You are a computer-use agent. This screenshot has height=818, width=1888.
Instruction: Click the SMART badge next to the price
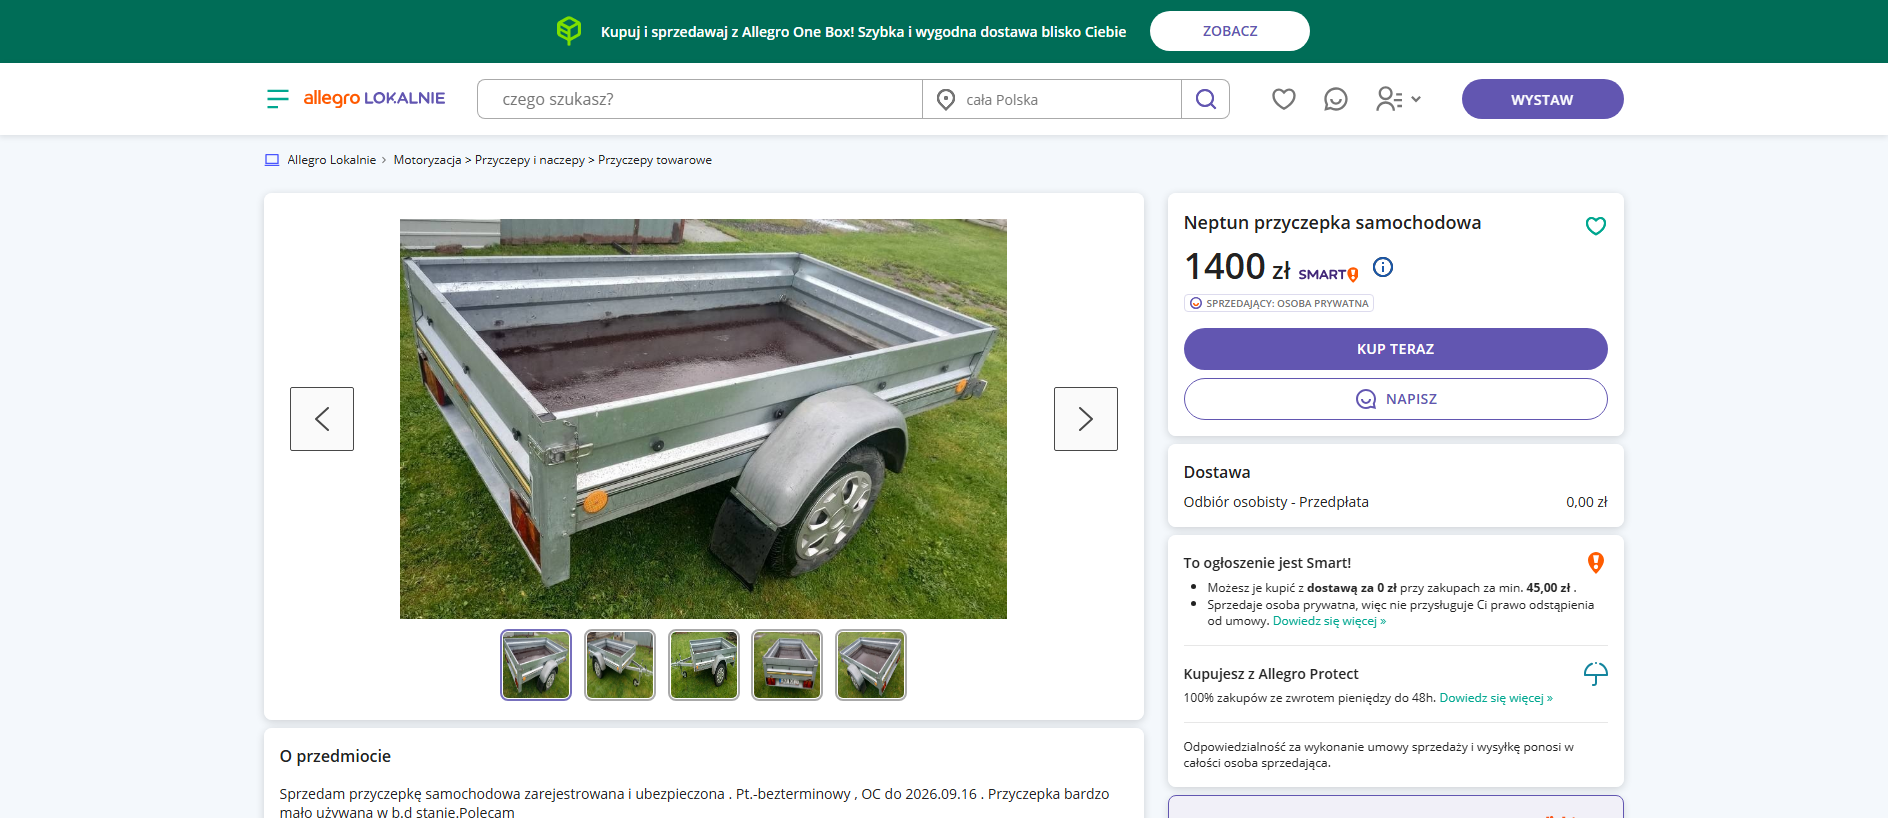(1328, 274)
